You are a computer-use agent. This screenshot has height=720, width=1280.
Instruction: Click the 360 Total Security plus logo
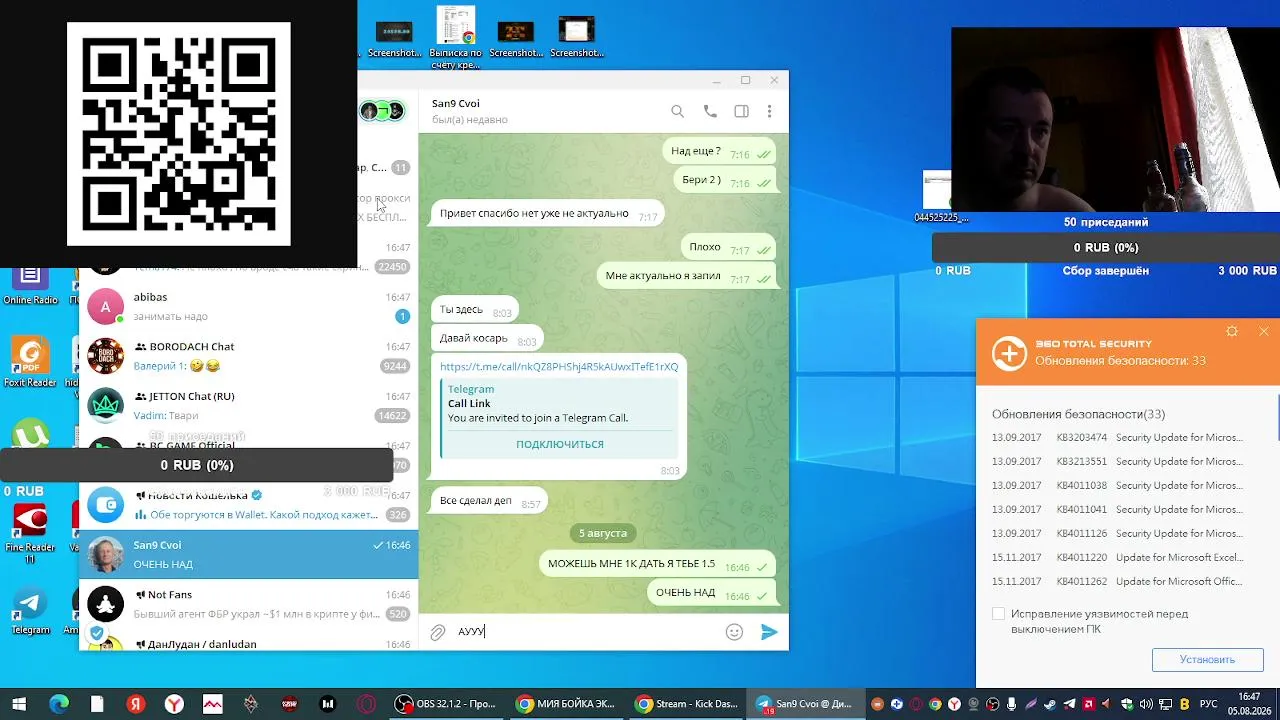coord(1009,354)
